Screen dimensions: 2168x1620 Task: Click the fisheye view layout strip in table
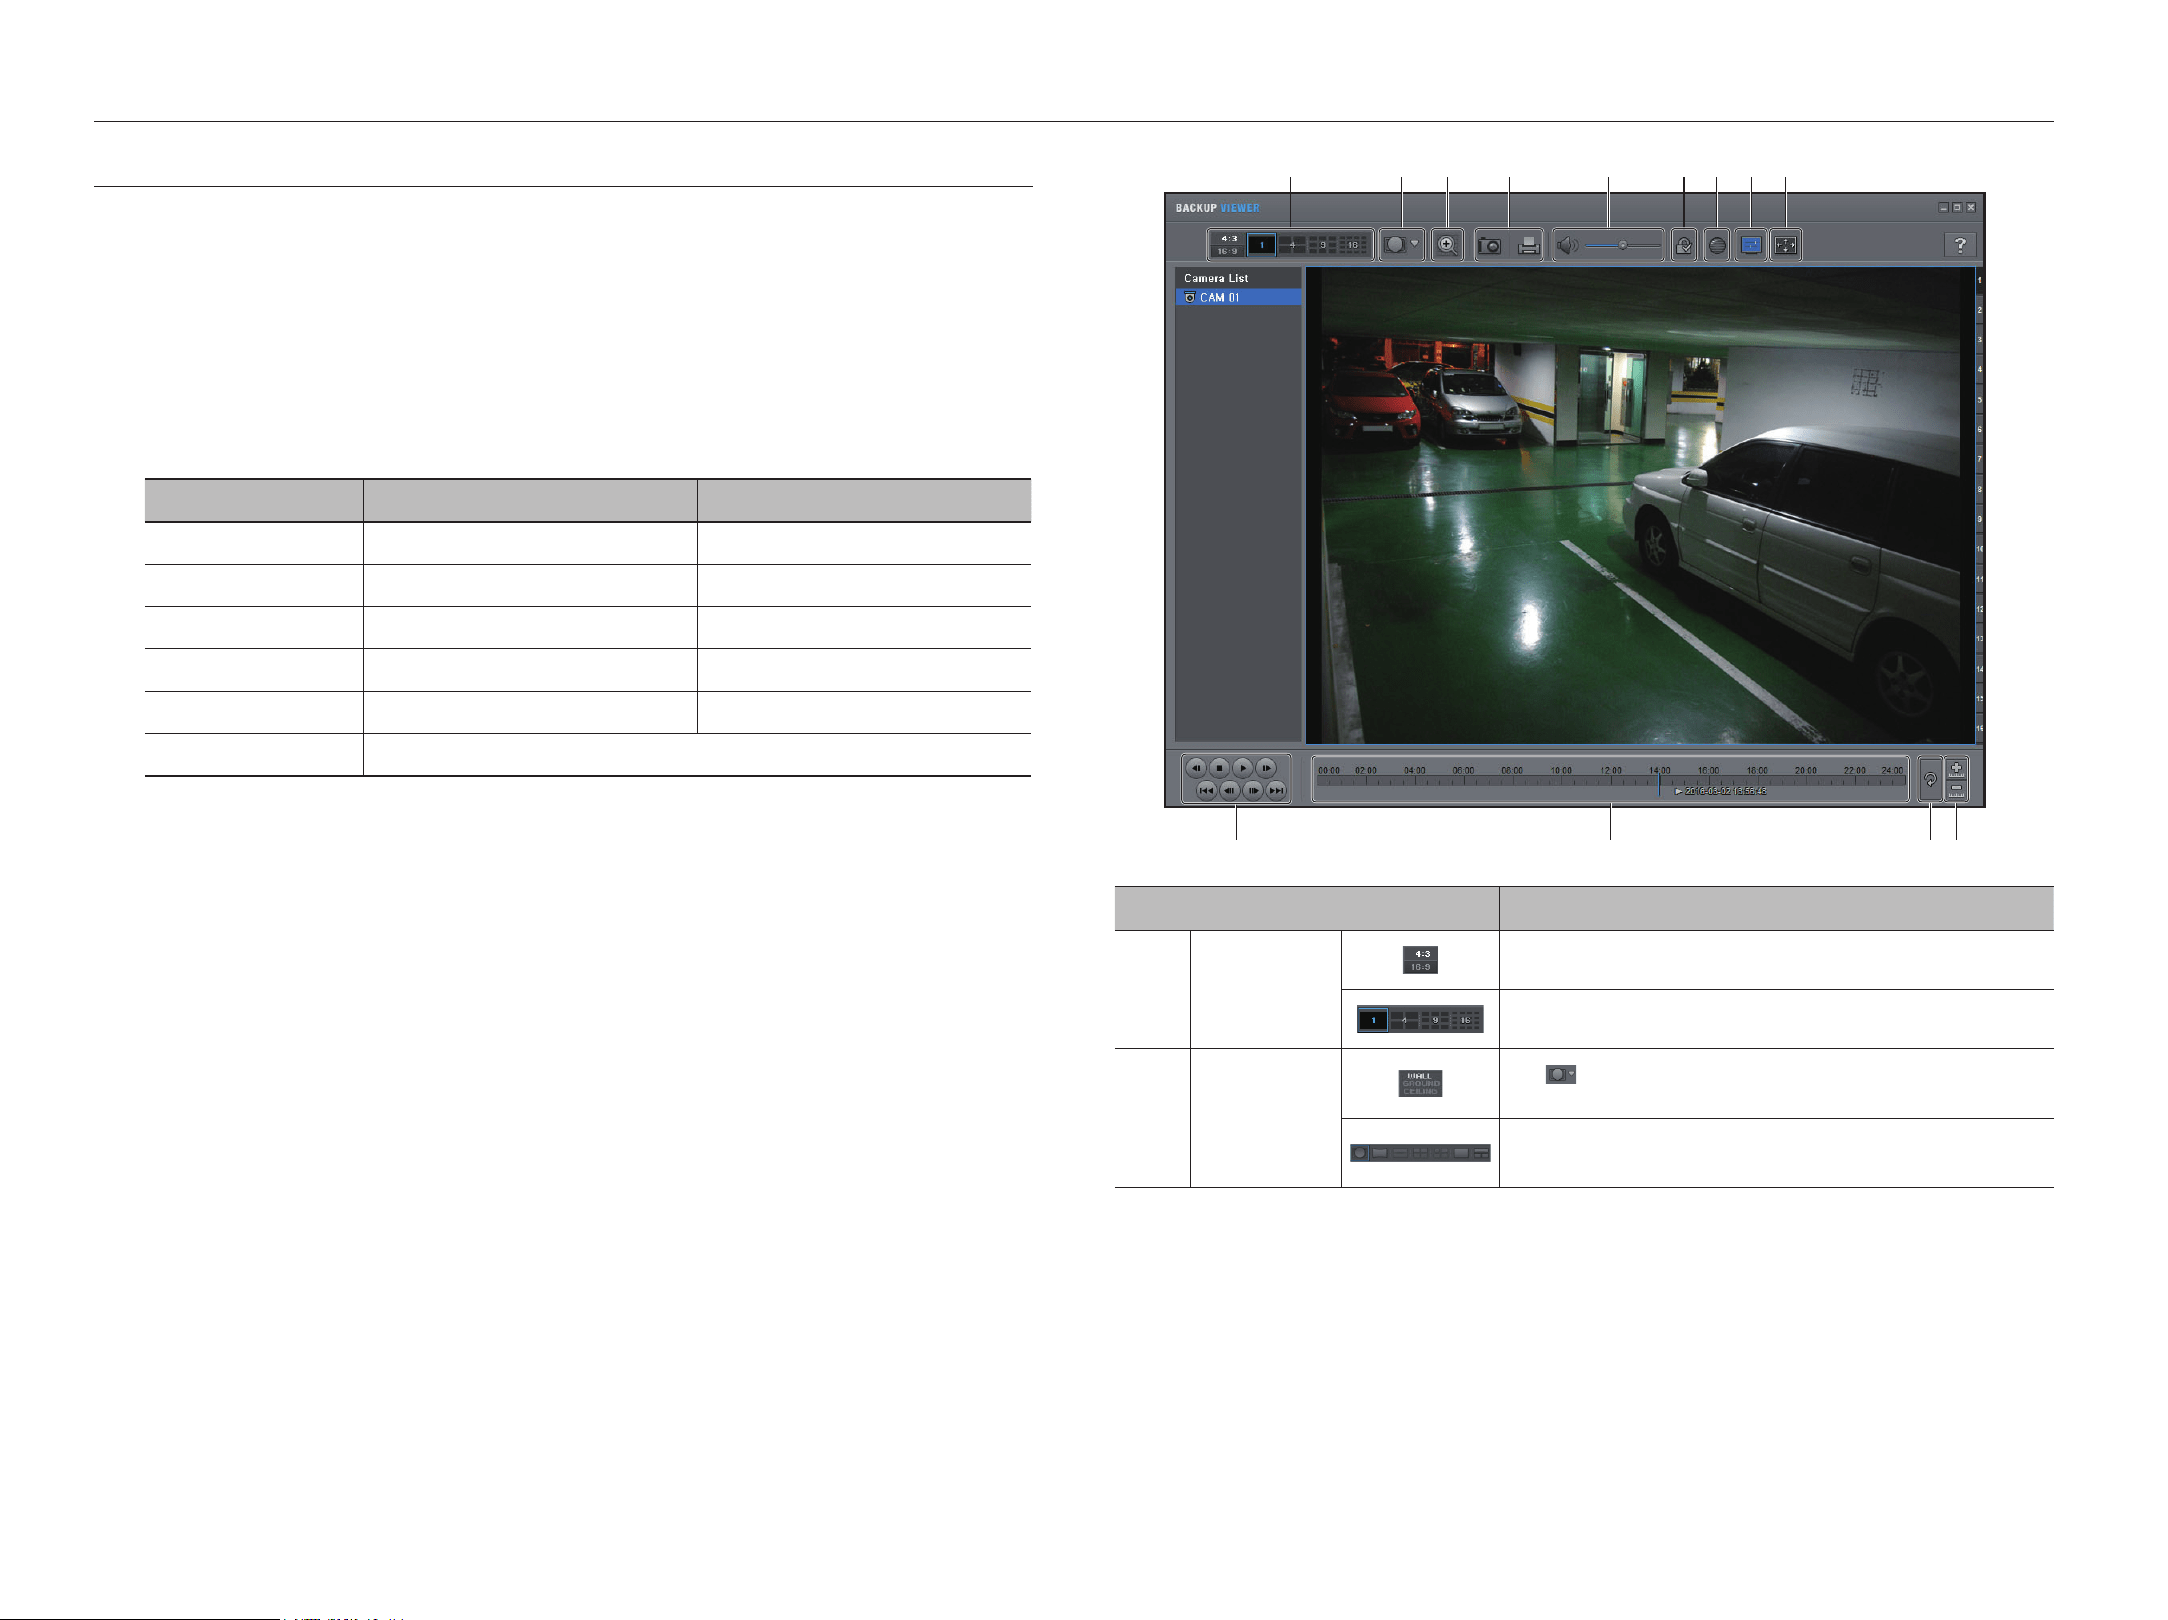(1420, 1153)
